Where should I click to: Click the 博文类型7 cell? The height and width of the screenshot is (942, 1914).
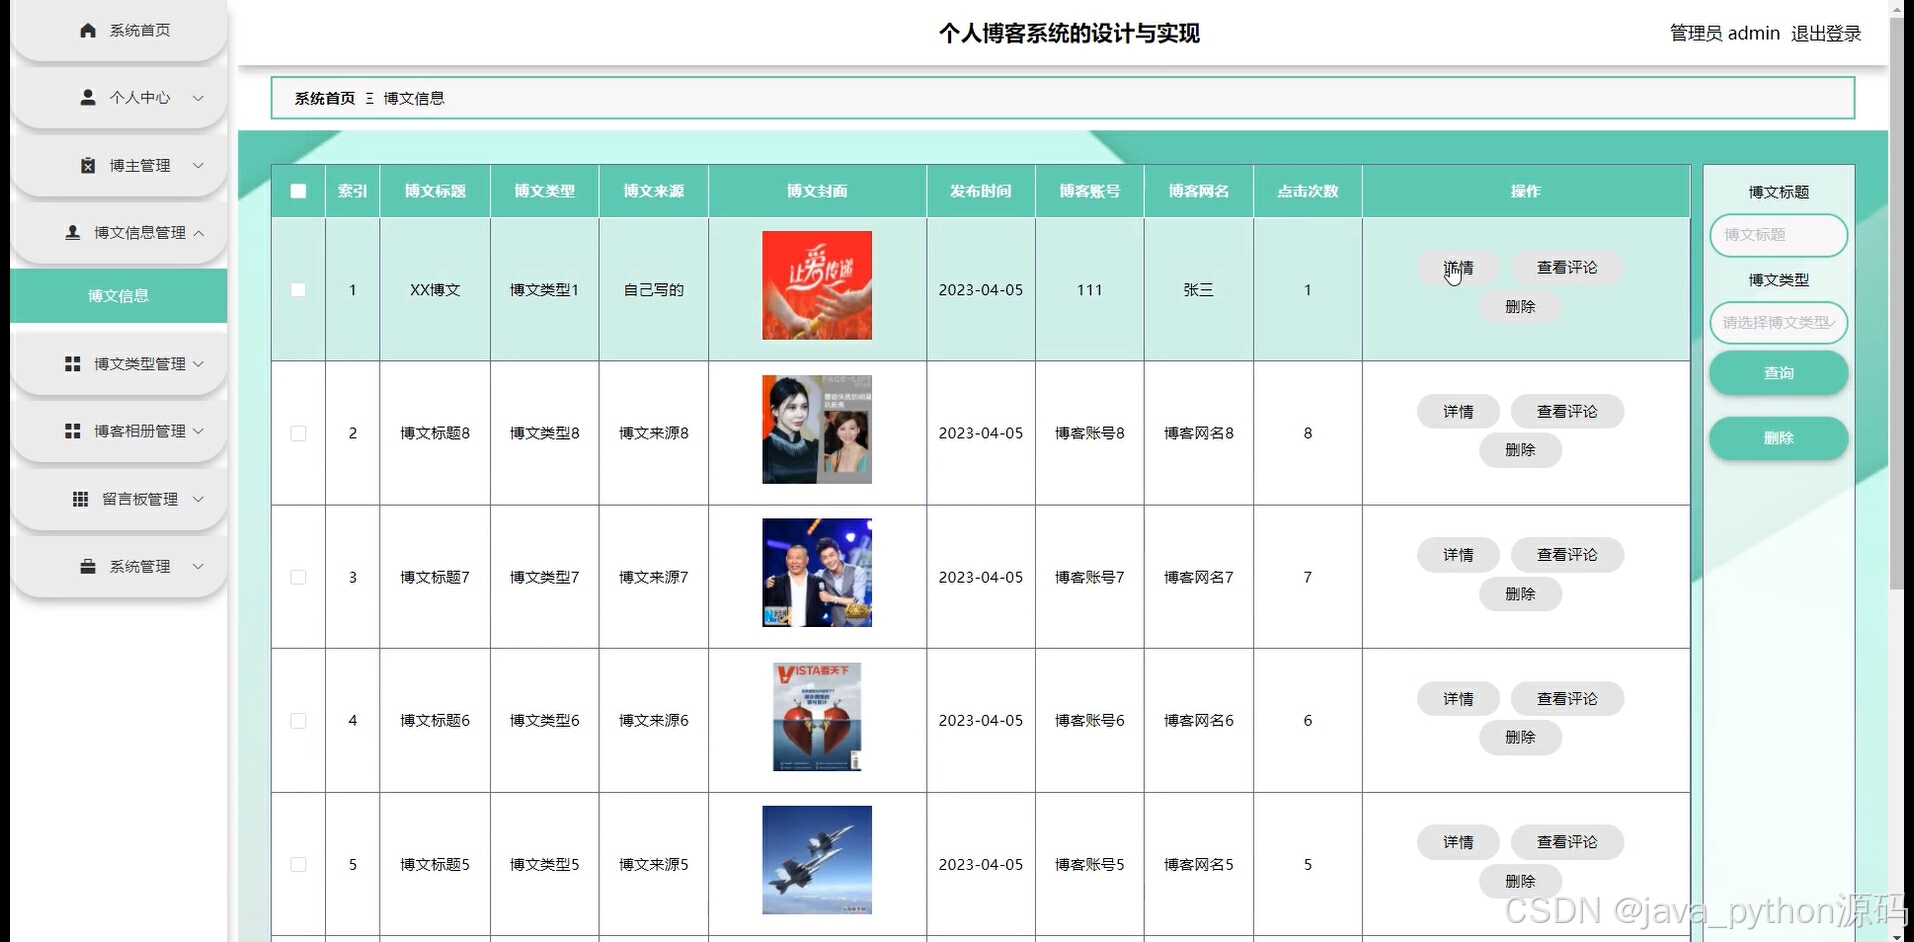pyautogui.click(x=544, y=577)
